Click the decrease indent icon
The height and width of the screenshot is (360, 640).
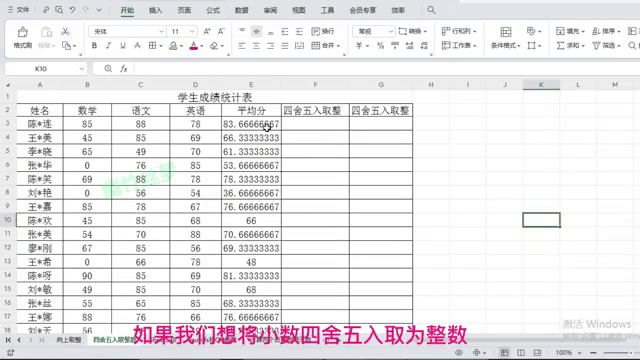click(x=285, y=31)
